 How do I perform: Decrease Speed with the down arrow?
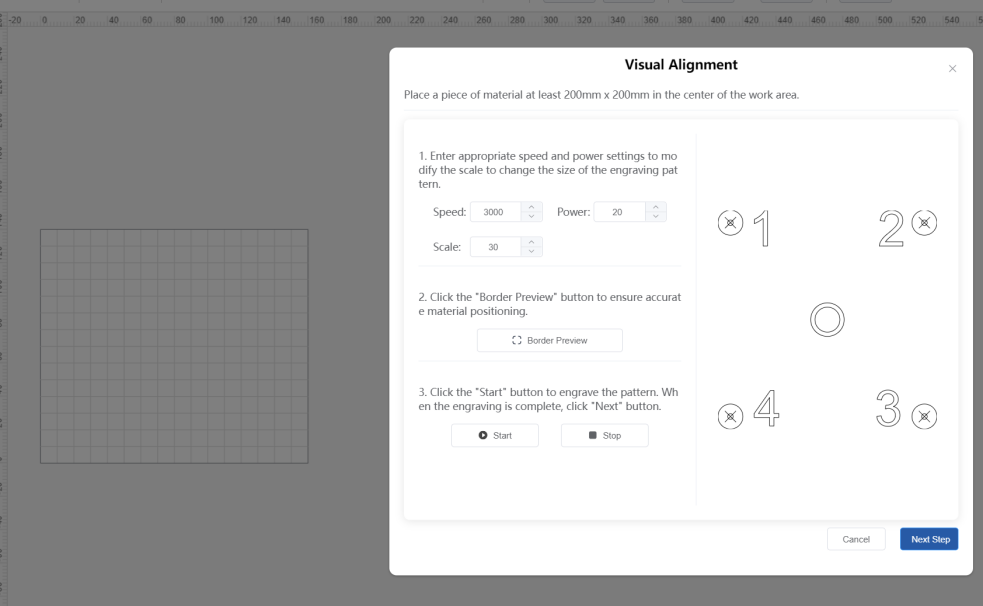point(531,217)
